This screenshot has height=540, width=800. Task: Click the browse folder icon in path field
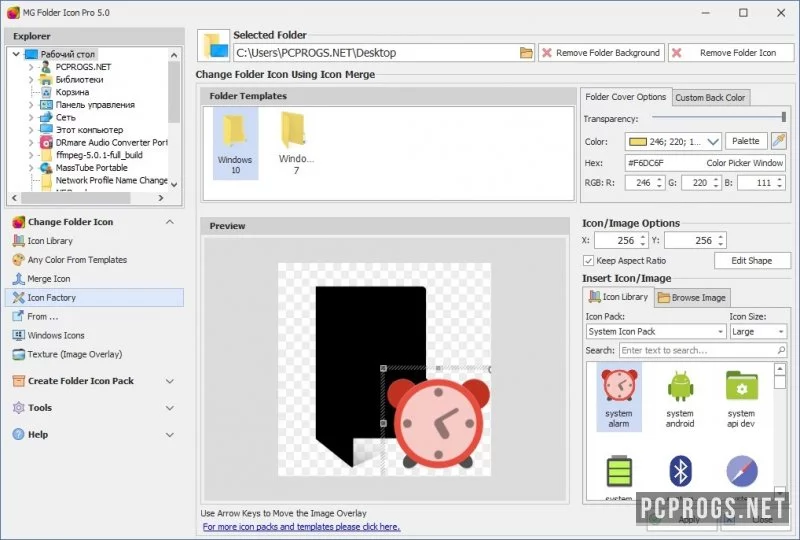click(x=526, y=53)
